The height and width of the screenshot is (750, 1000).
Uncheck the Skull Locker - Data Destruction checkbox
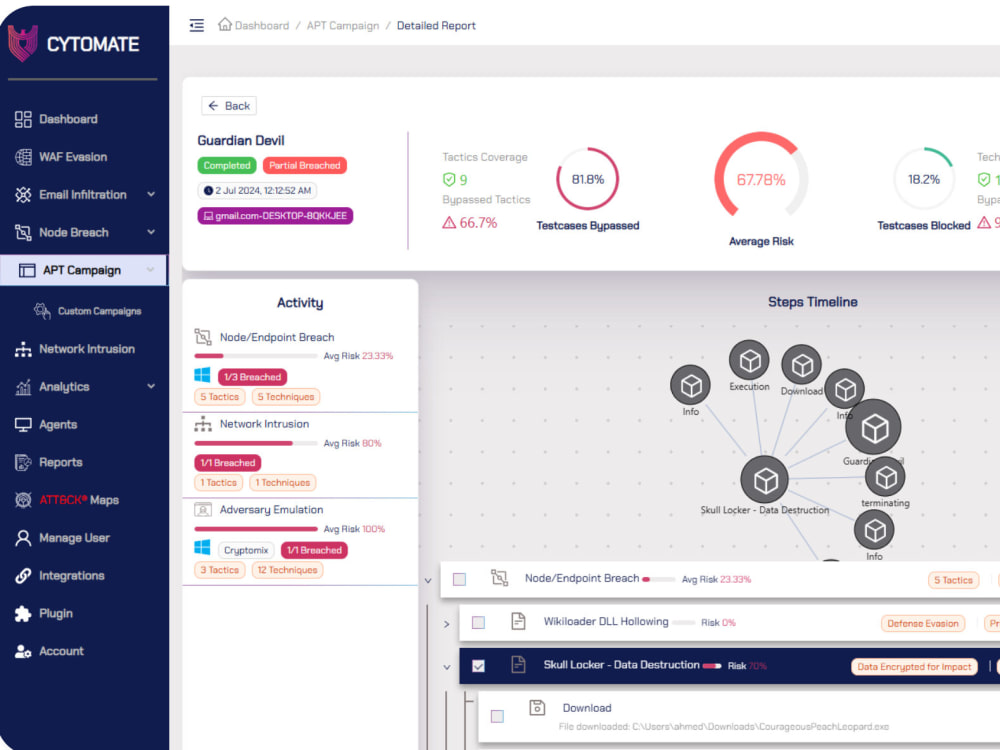pyautogui.click(x=478, y=666)
